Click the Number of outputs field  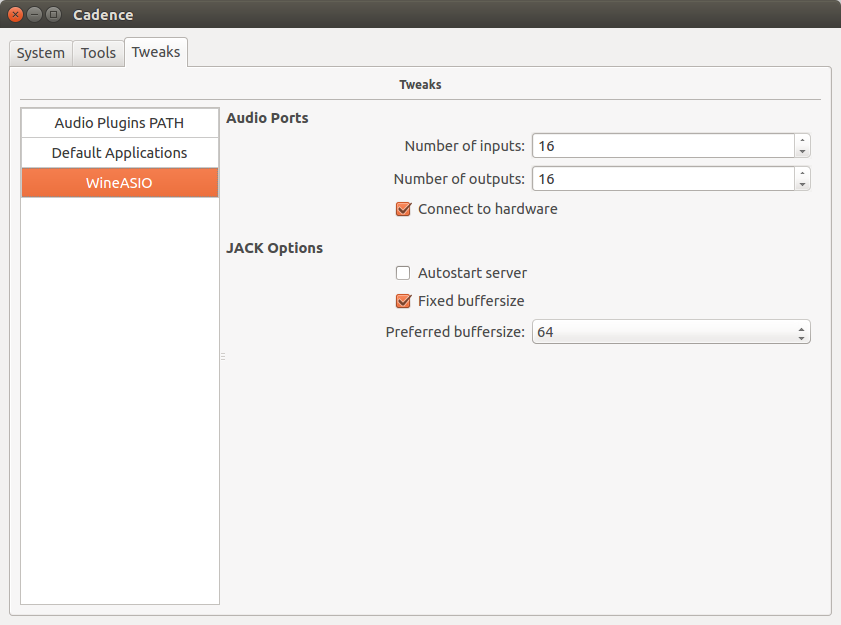(x=663, y=179)
